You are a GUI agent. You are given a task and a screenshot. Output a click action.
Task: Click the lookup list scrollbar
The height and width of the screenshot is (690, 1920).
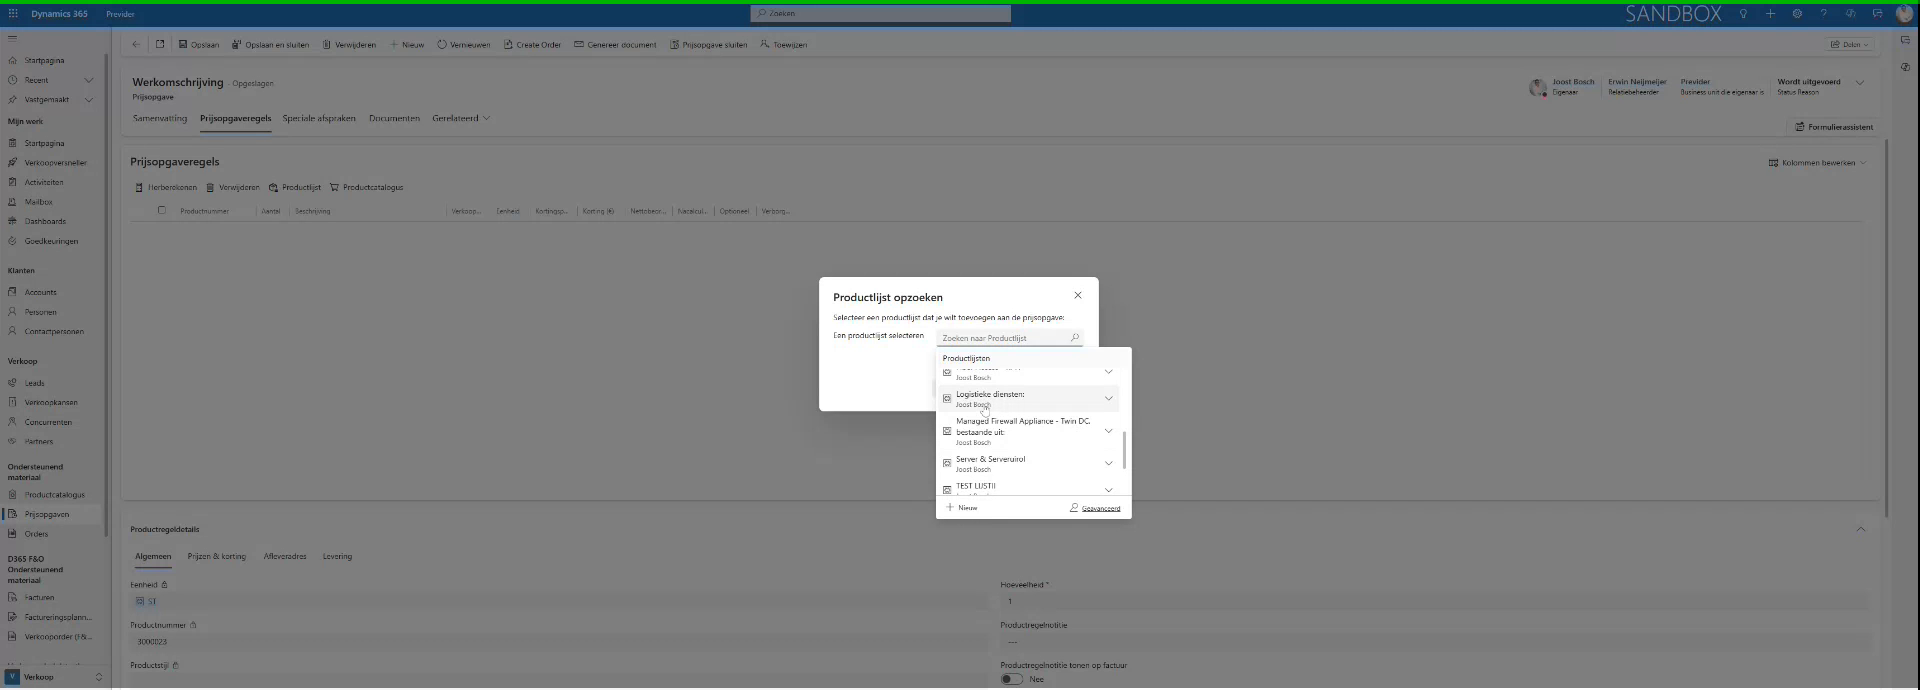click(x=1125, y=450)
